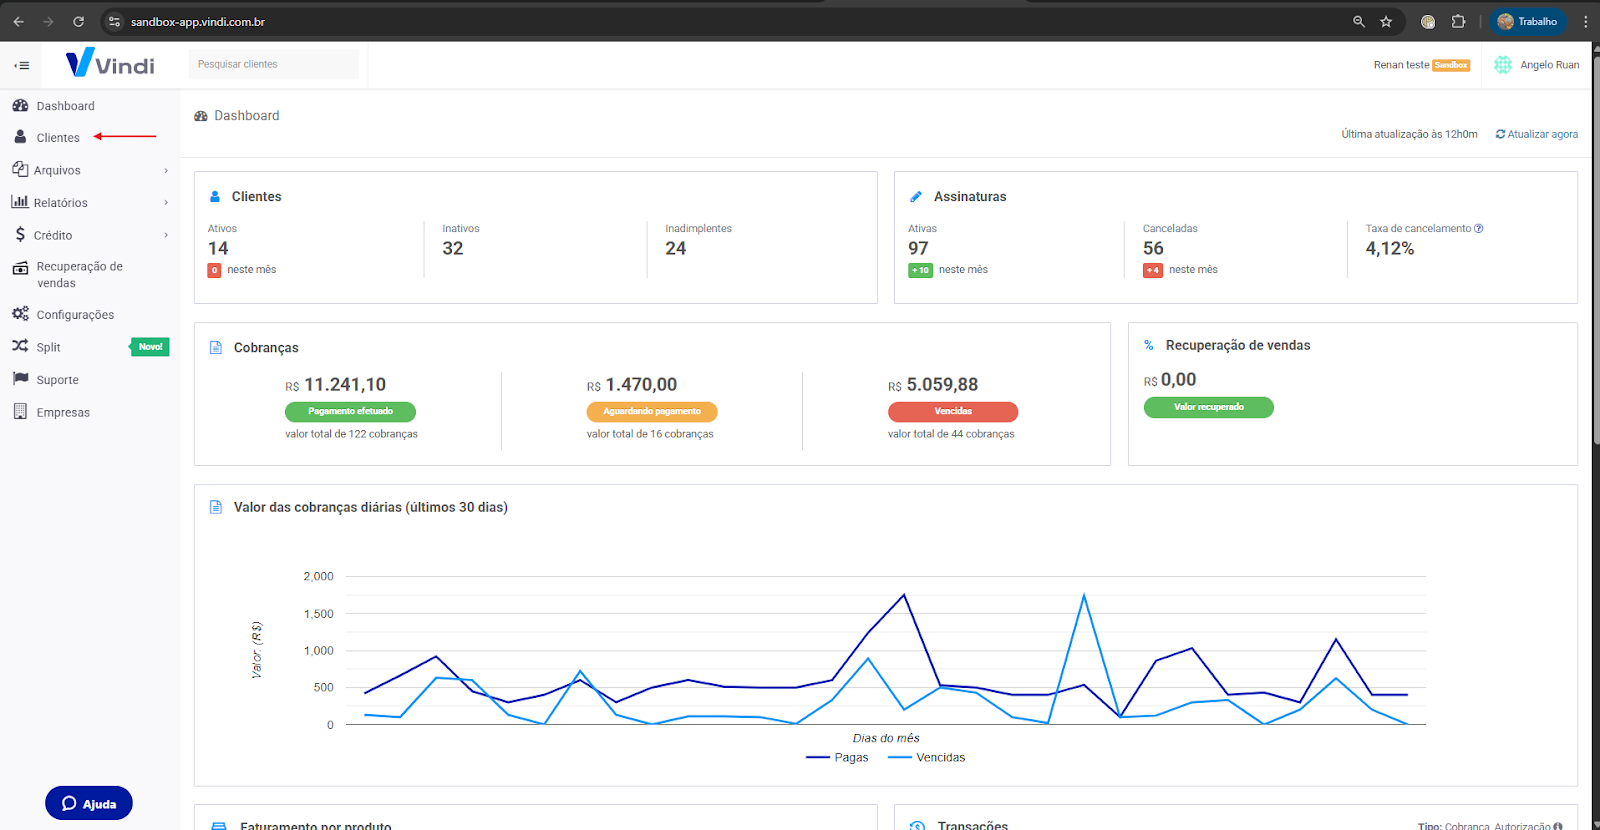
Task: Click the Recuperação de vendas sidebar icon
Action: point(20,268)
